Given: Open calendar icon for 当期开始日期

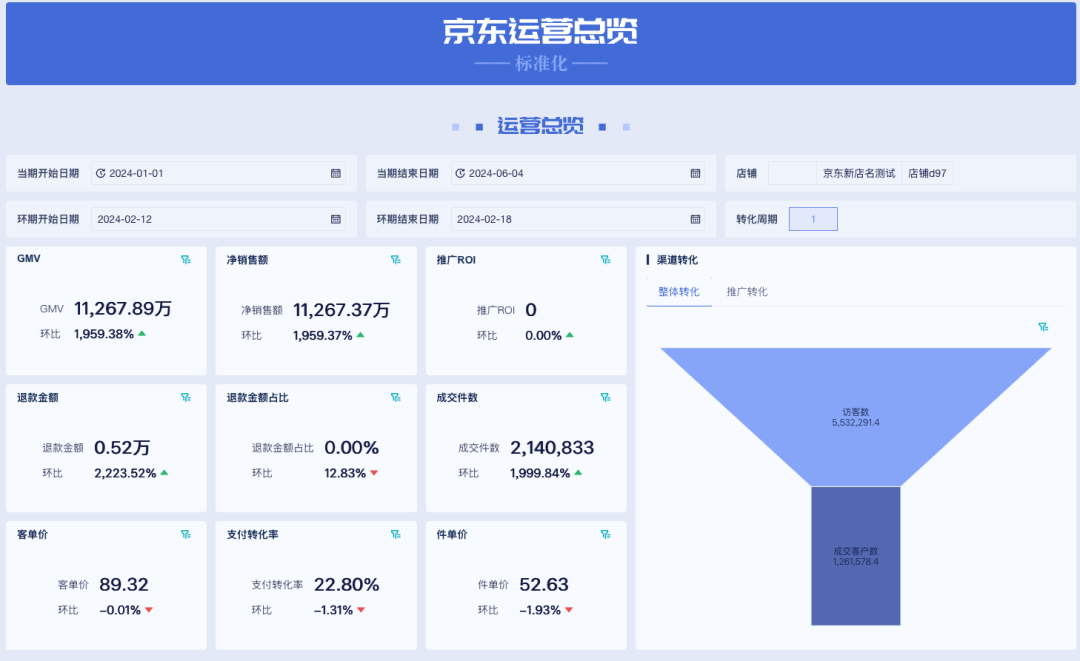Looking at the screenshot, I should (x=335, y=174).
